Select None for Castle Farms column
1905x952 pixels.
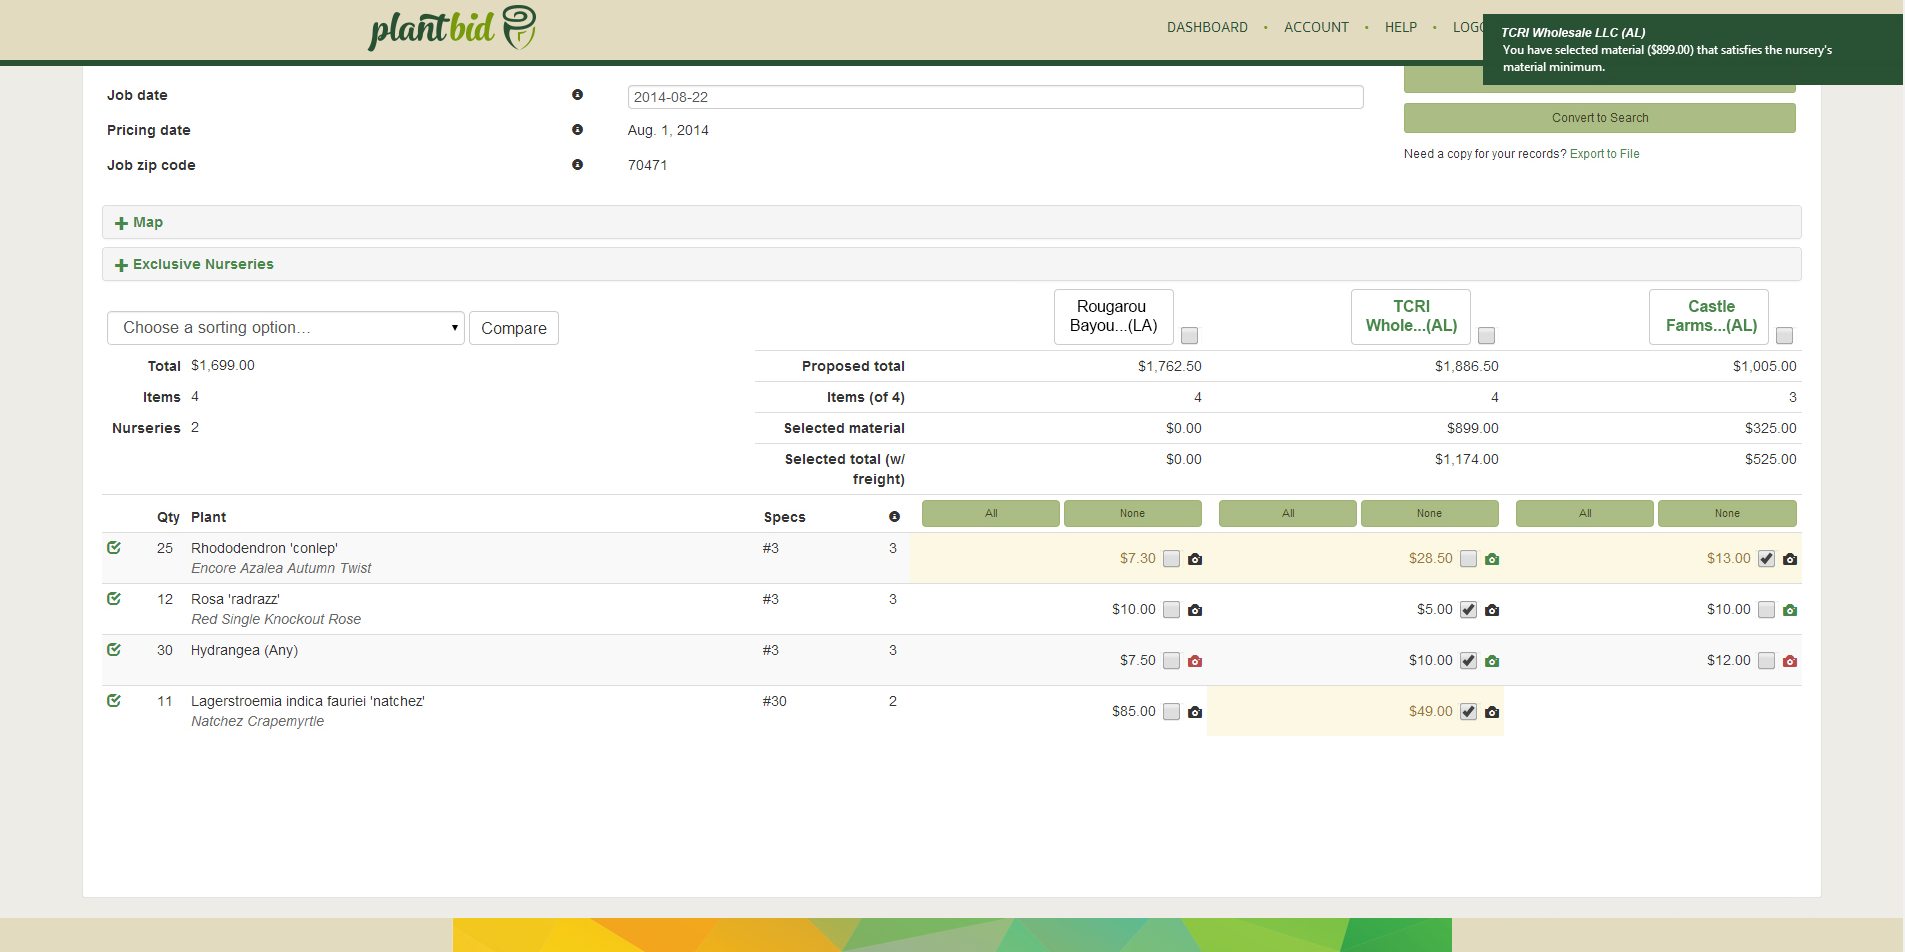[x=1727, y=513]
